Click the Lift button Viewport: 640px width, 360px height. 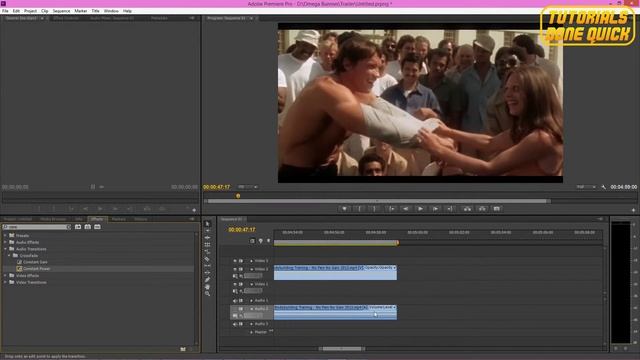tap(467, 209)
